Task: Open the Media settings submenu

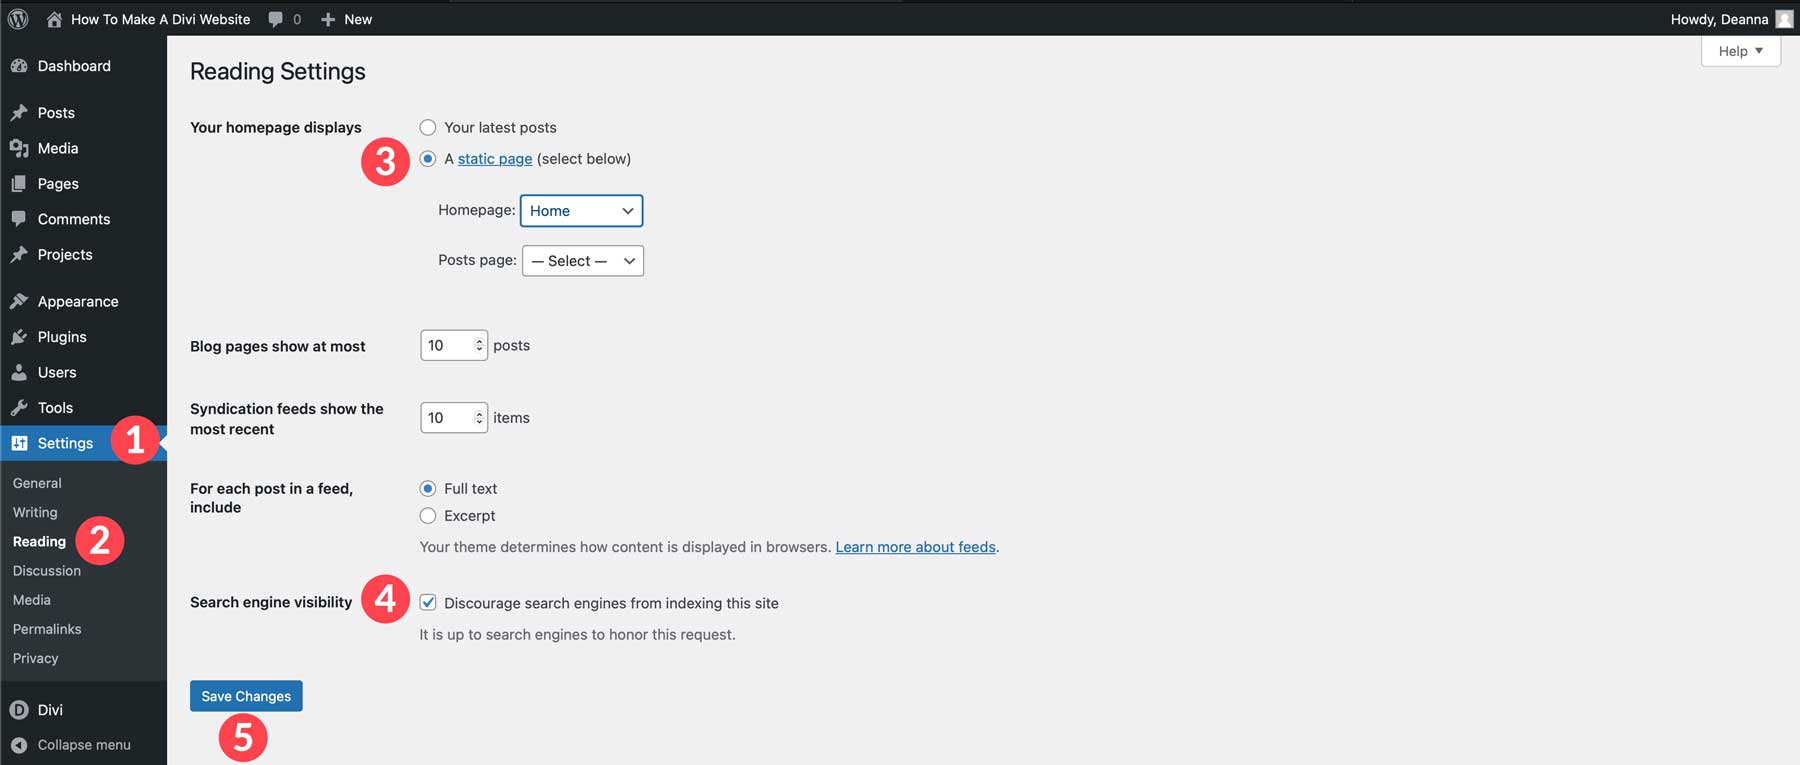Action: point(32,600)
